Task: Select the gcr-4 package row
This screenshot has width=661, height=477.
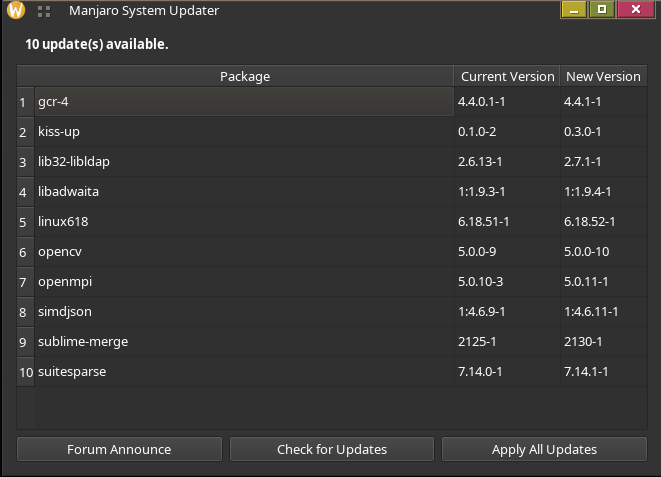Action: pos(245,102)
